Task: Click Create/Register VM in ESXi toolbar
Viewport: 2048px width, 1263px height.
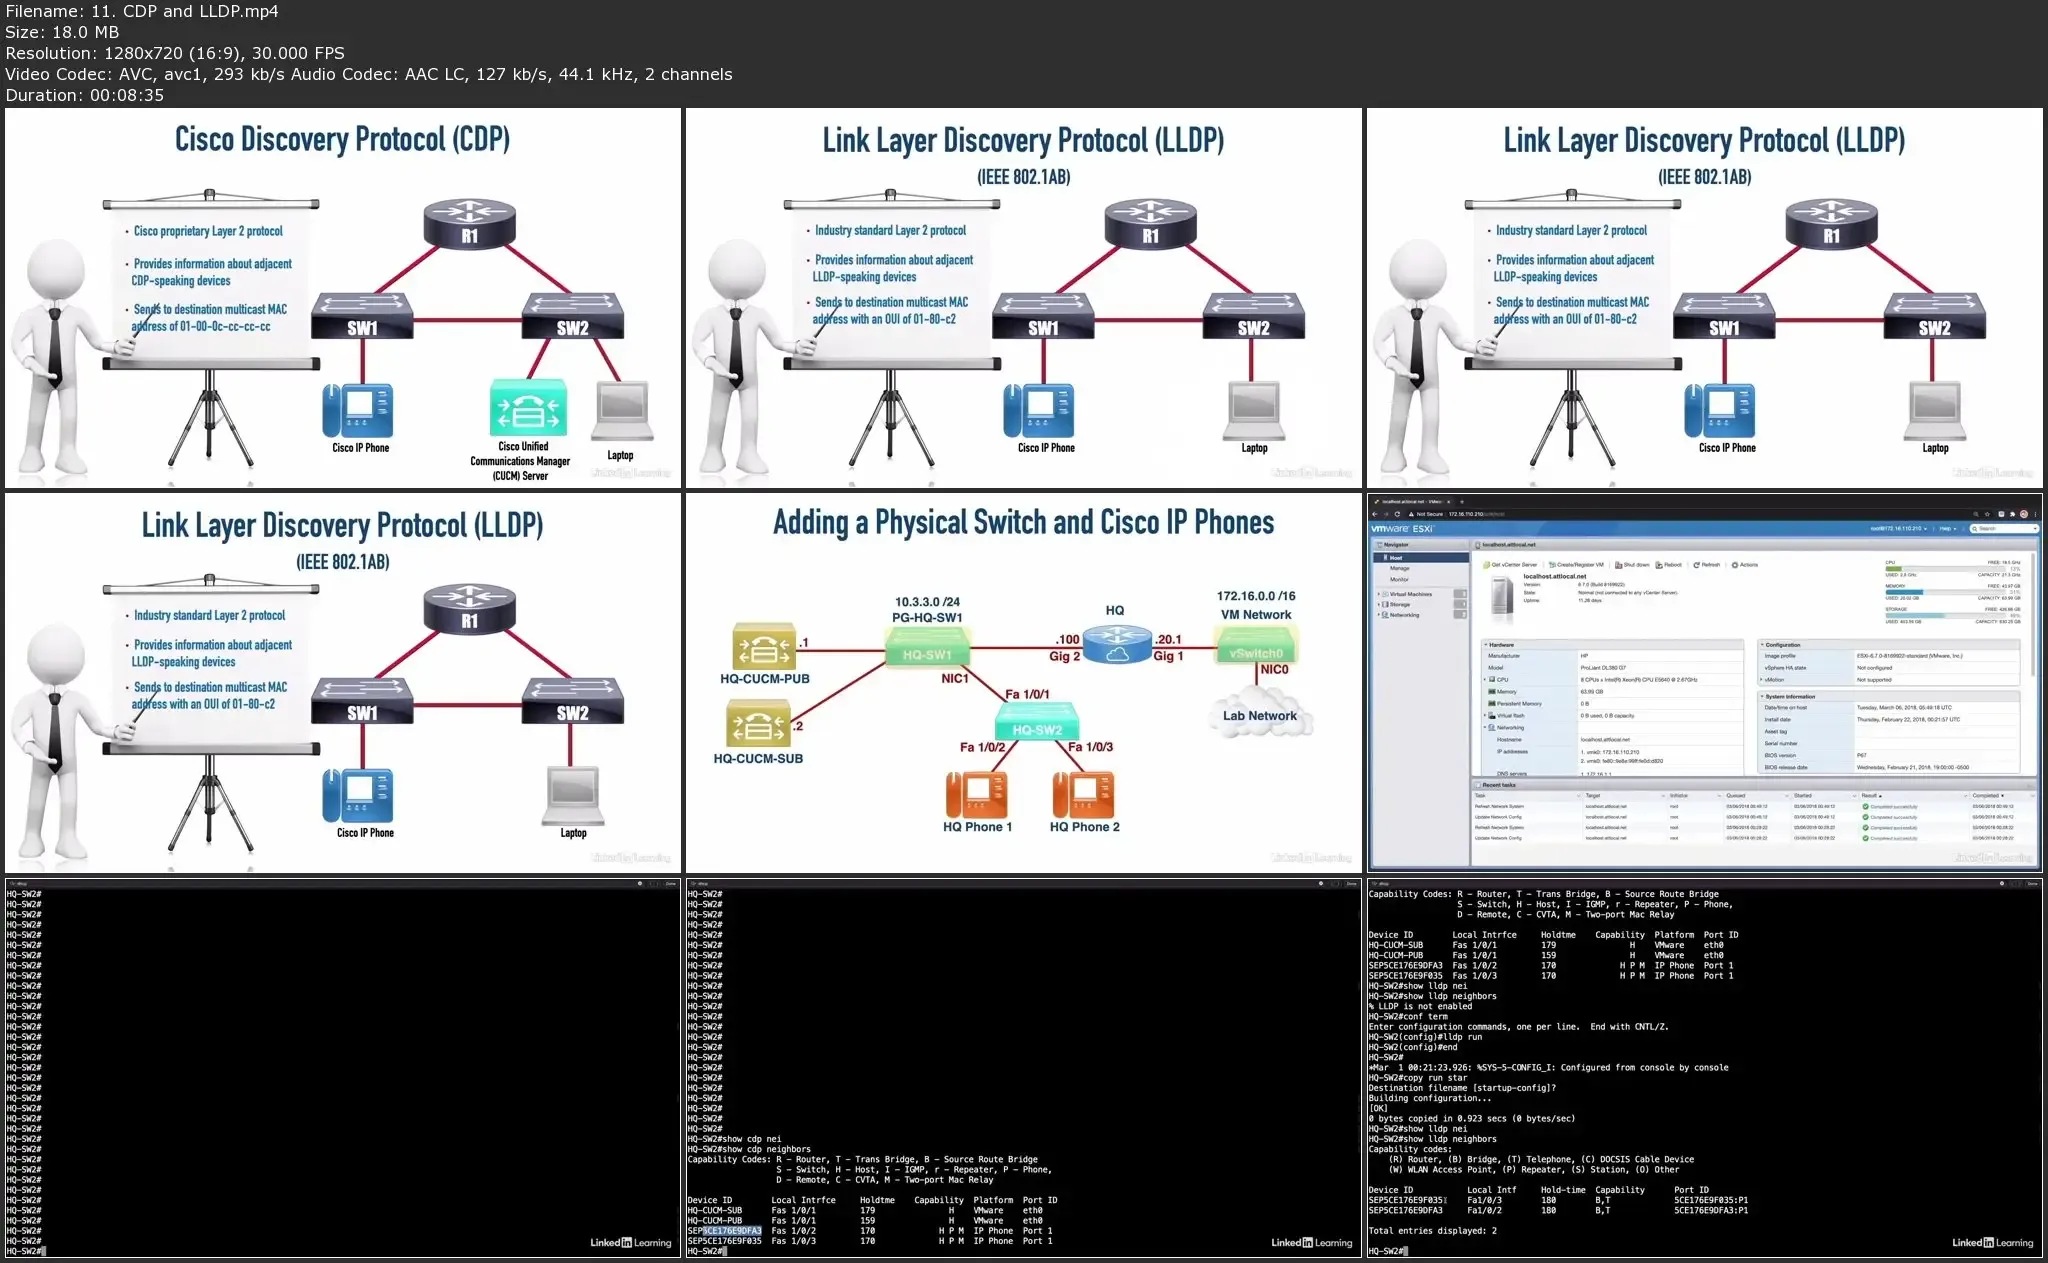Action: click(x=1577, y=564)
